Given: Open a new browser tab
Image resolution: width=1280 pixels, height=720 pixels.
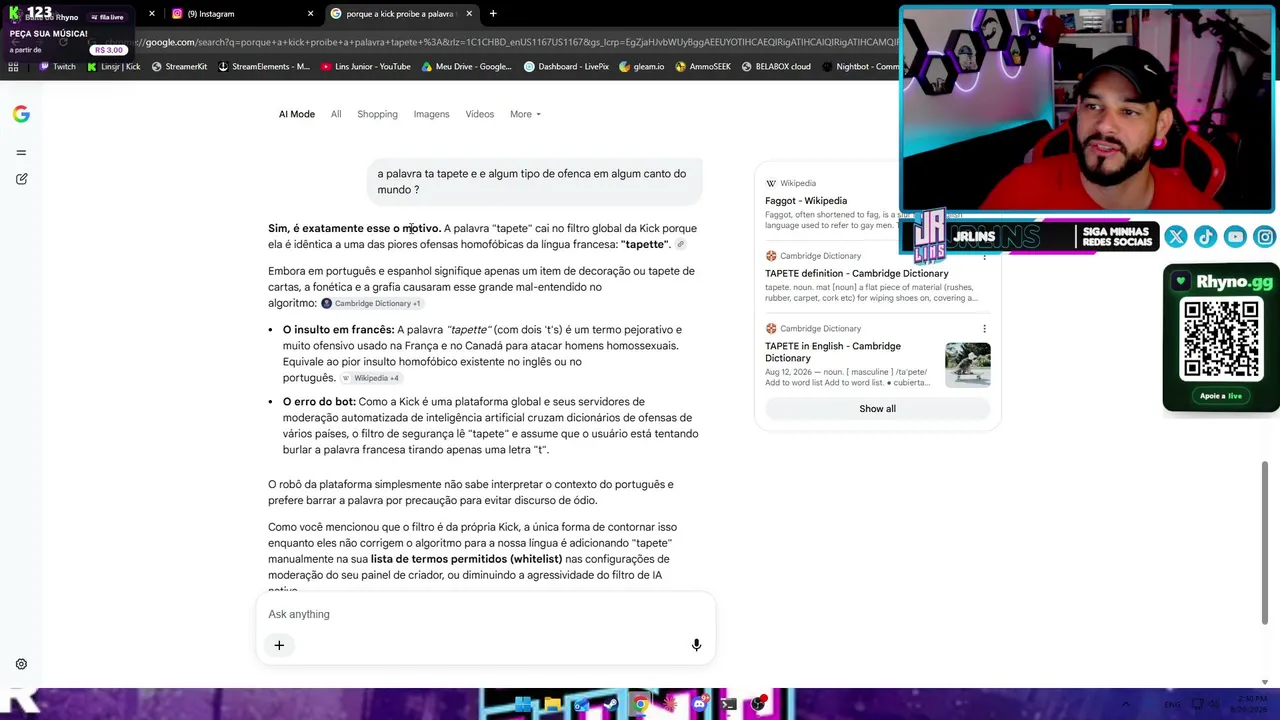Looking at the screenshot, I should pyautogui.click(x=493, y=14).
